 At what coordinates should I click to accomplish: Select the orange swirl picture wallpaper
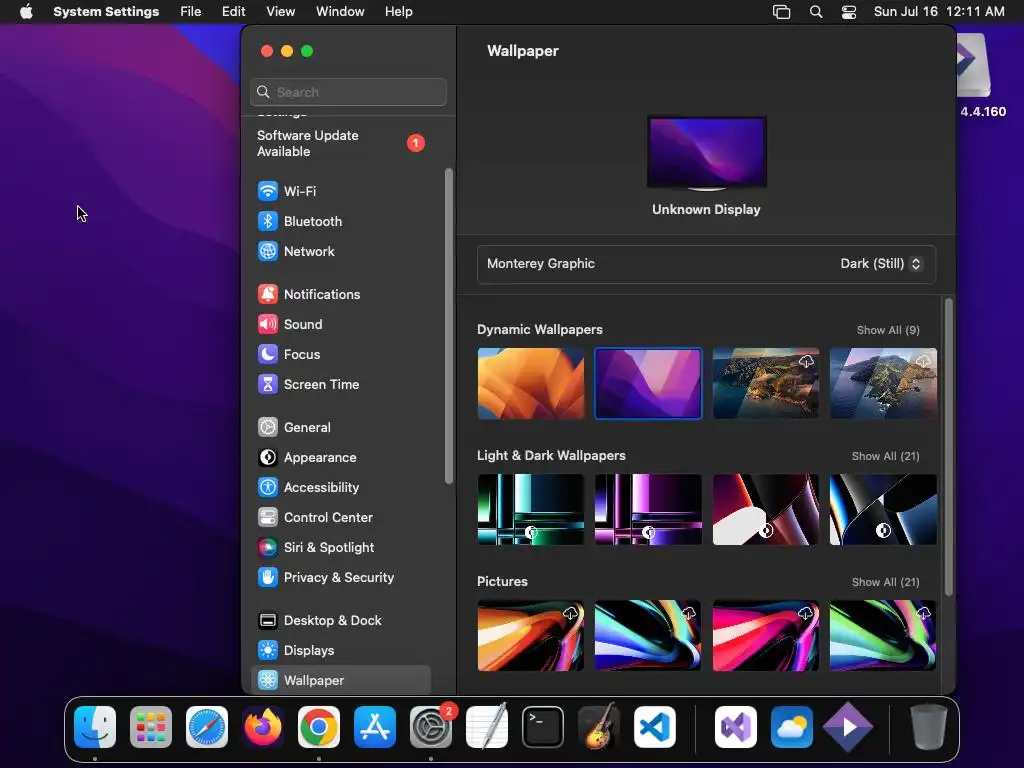[531, 635]
